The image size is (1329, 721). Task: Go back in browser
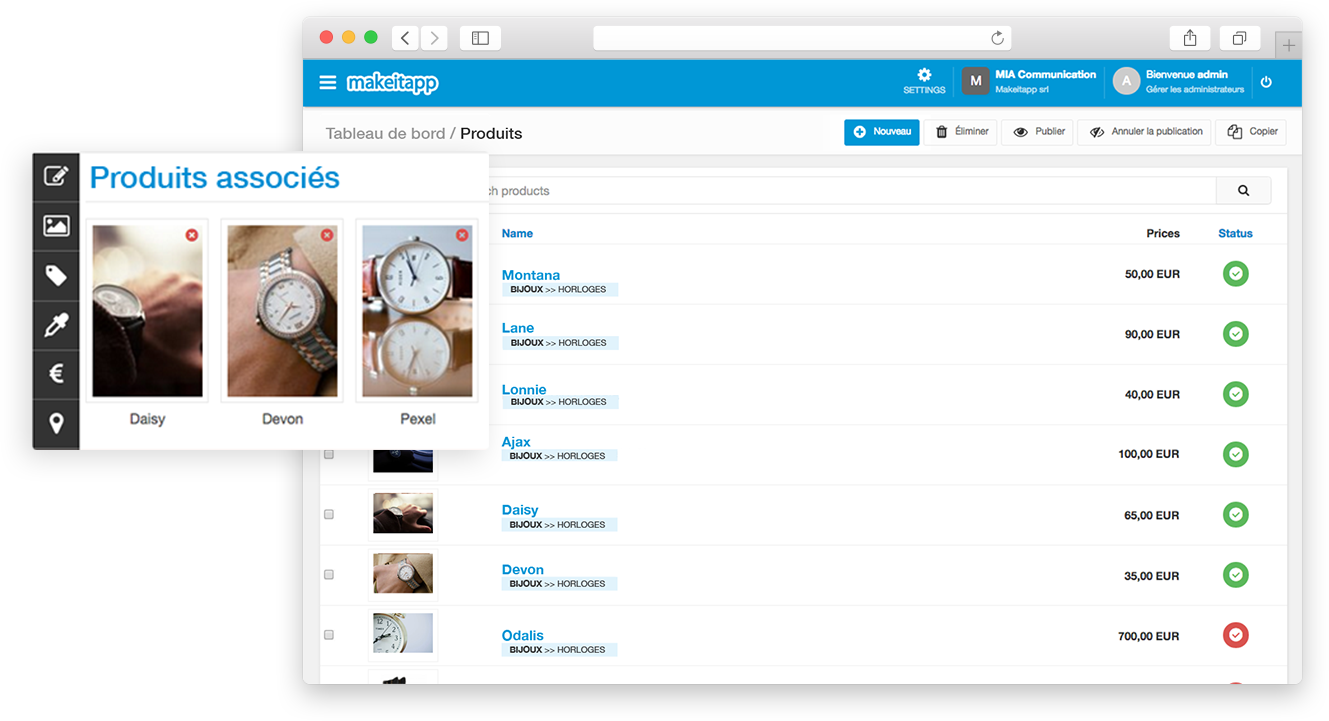pos(405,38)
